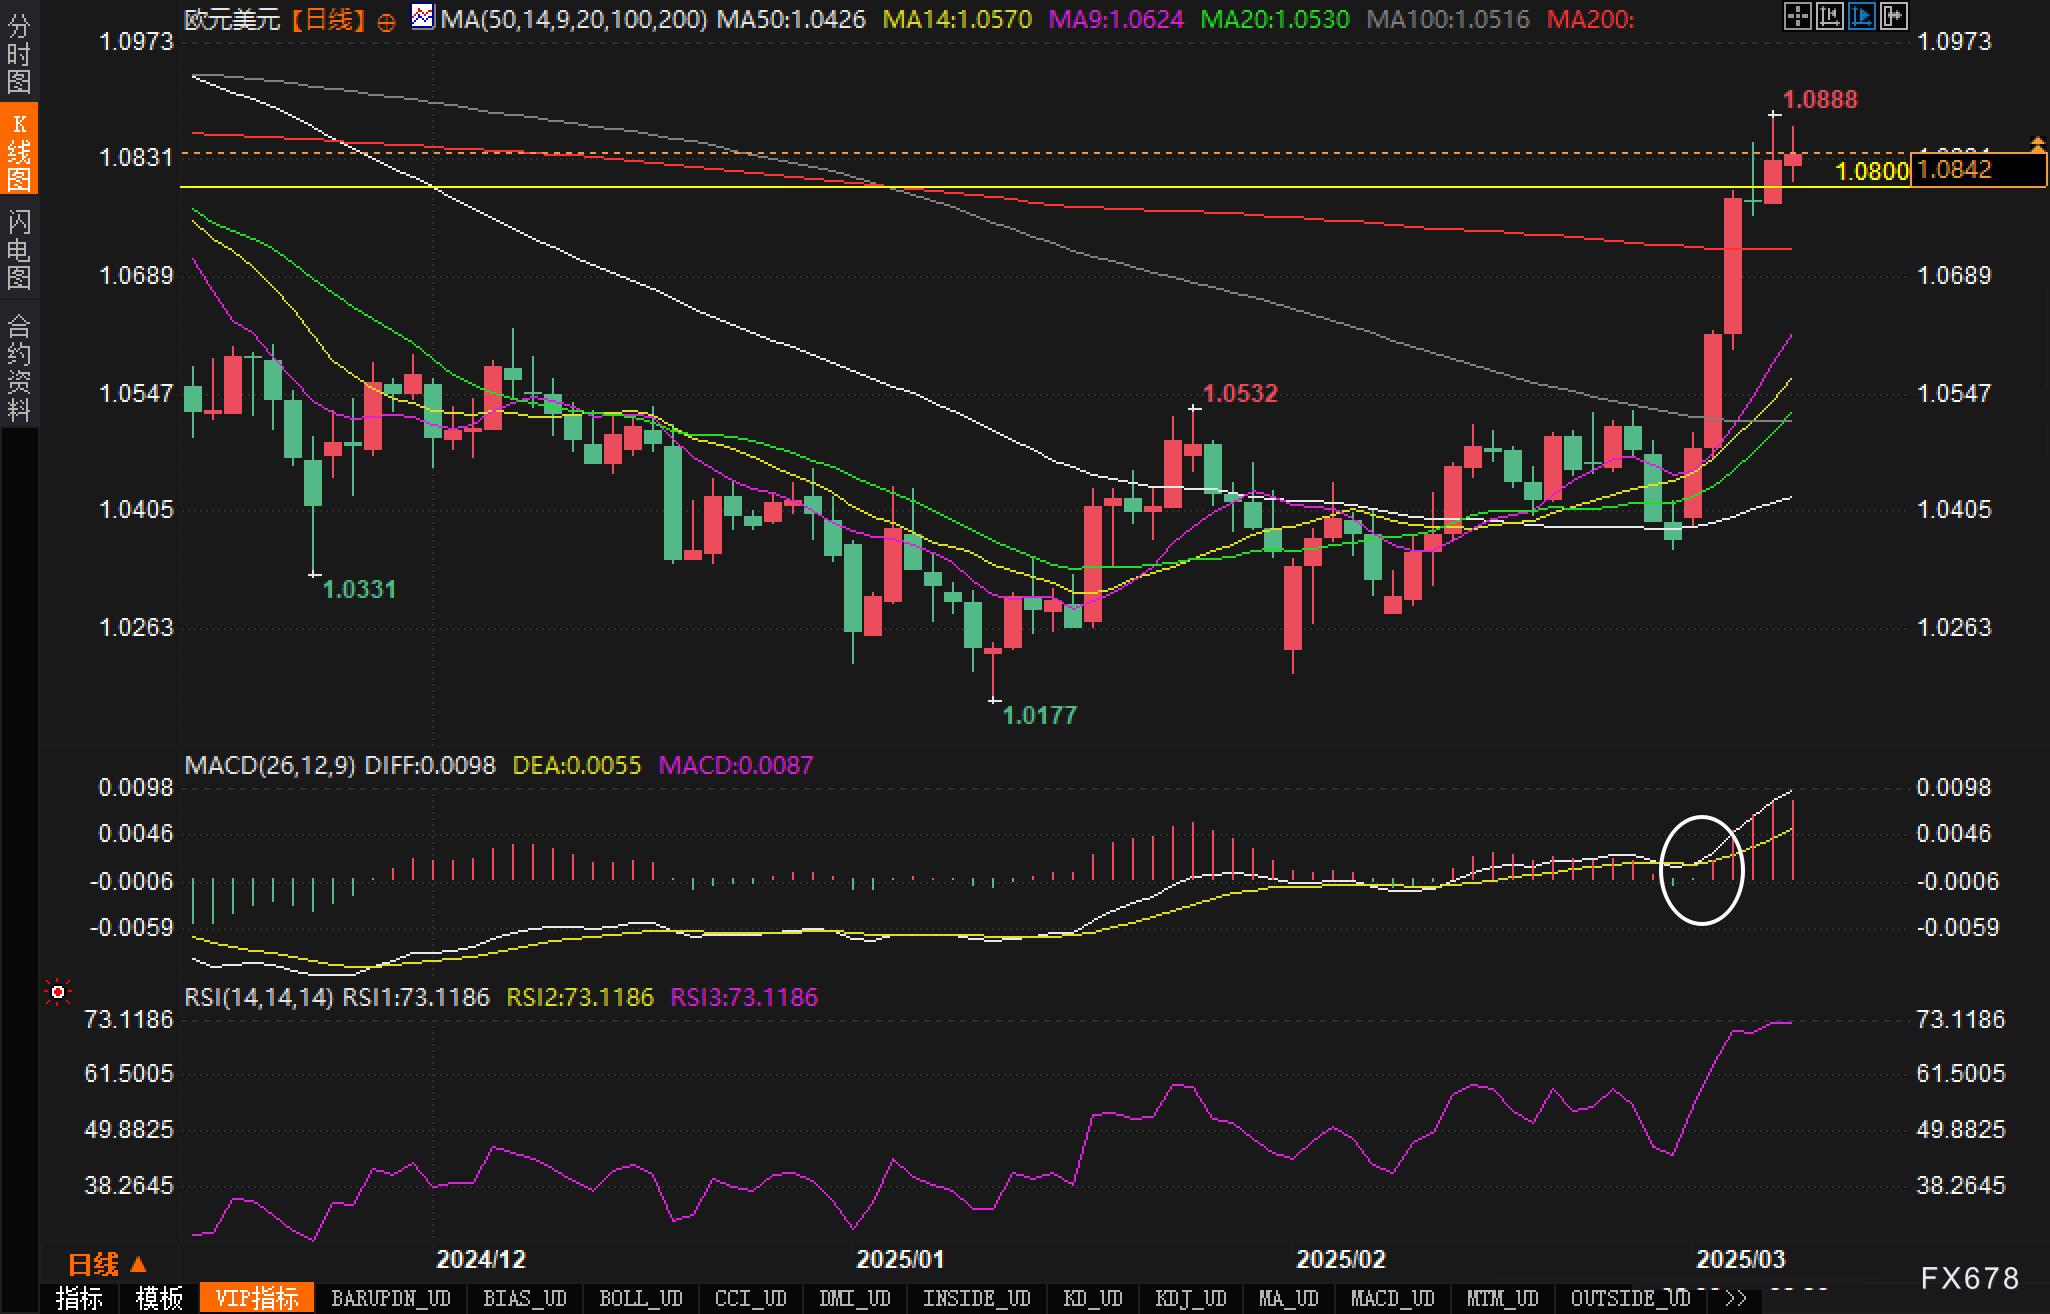
Task: Open the 闪电图 sidebar view
Action: tap(19, 249)
